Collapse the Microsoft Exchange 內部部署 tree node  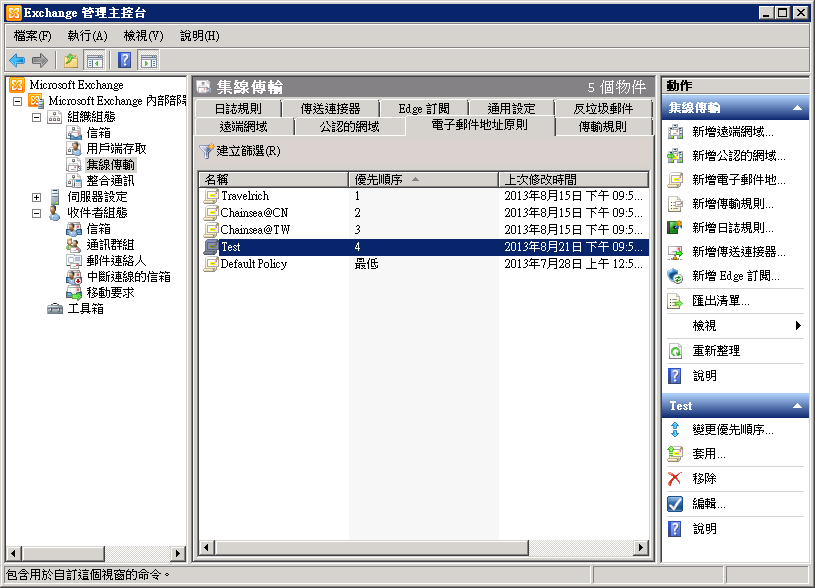click(18, 101)
